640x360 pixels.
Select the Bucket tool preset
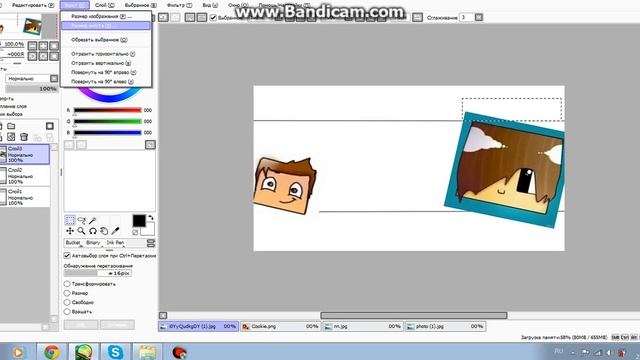73,243
